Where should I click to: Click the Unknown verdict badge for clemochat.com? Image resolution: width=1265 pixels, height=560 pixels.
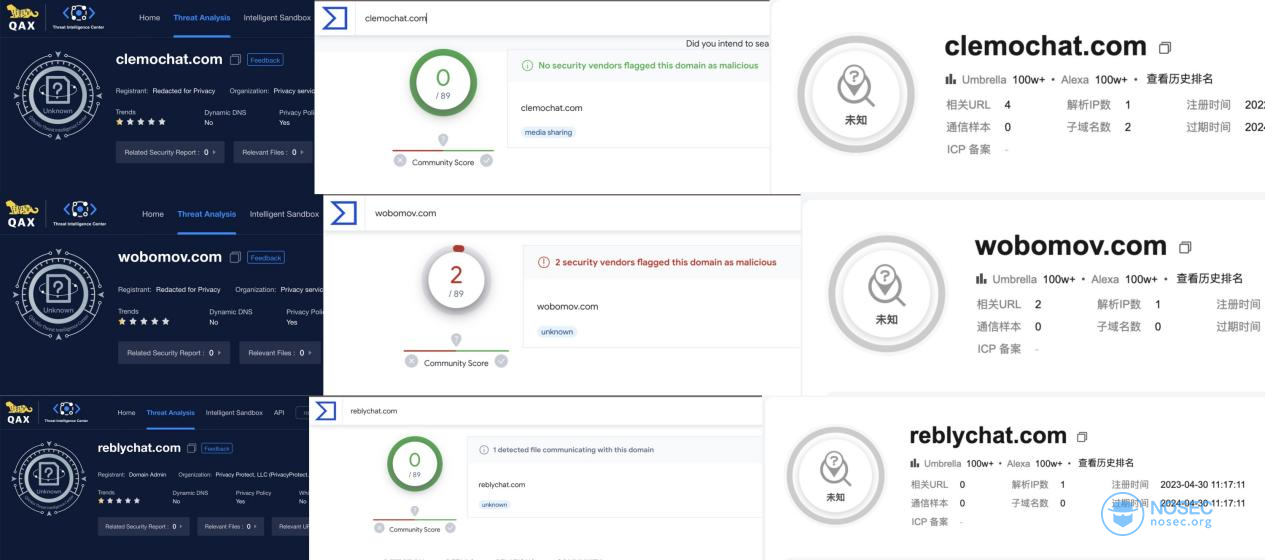58,95
